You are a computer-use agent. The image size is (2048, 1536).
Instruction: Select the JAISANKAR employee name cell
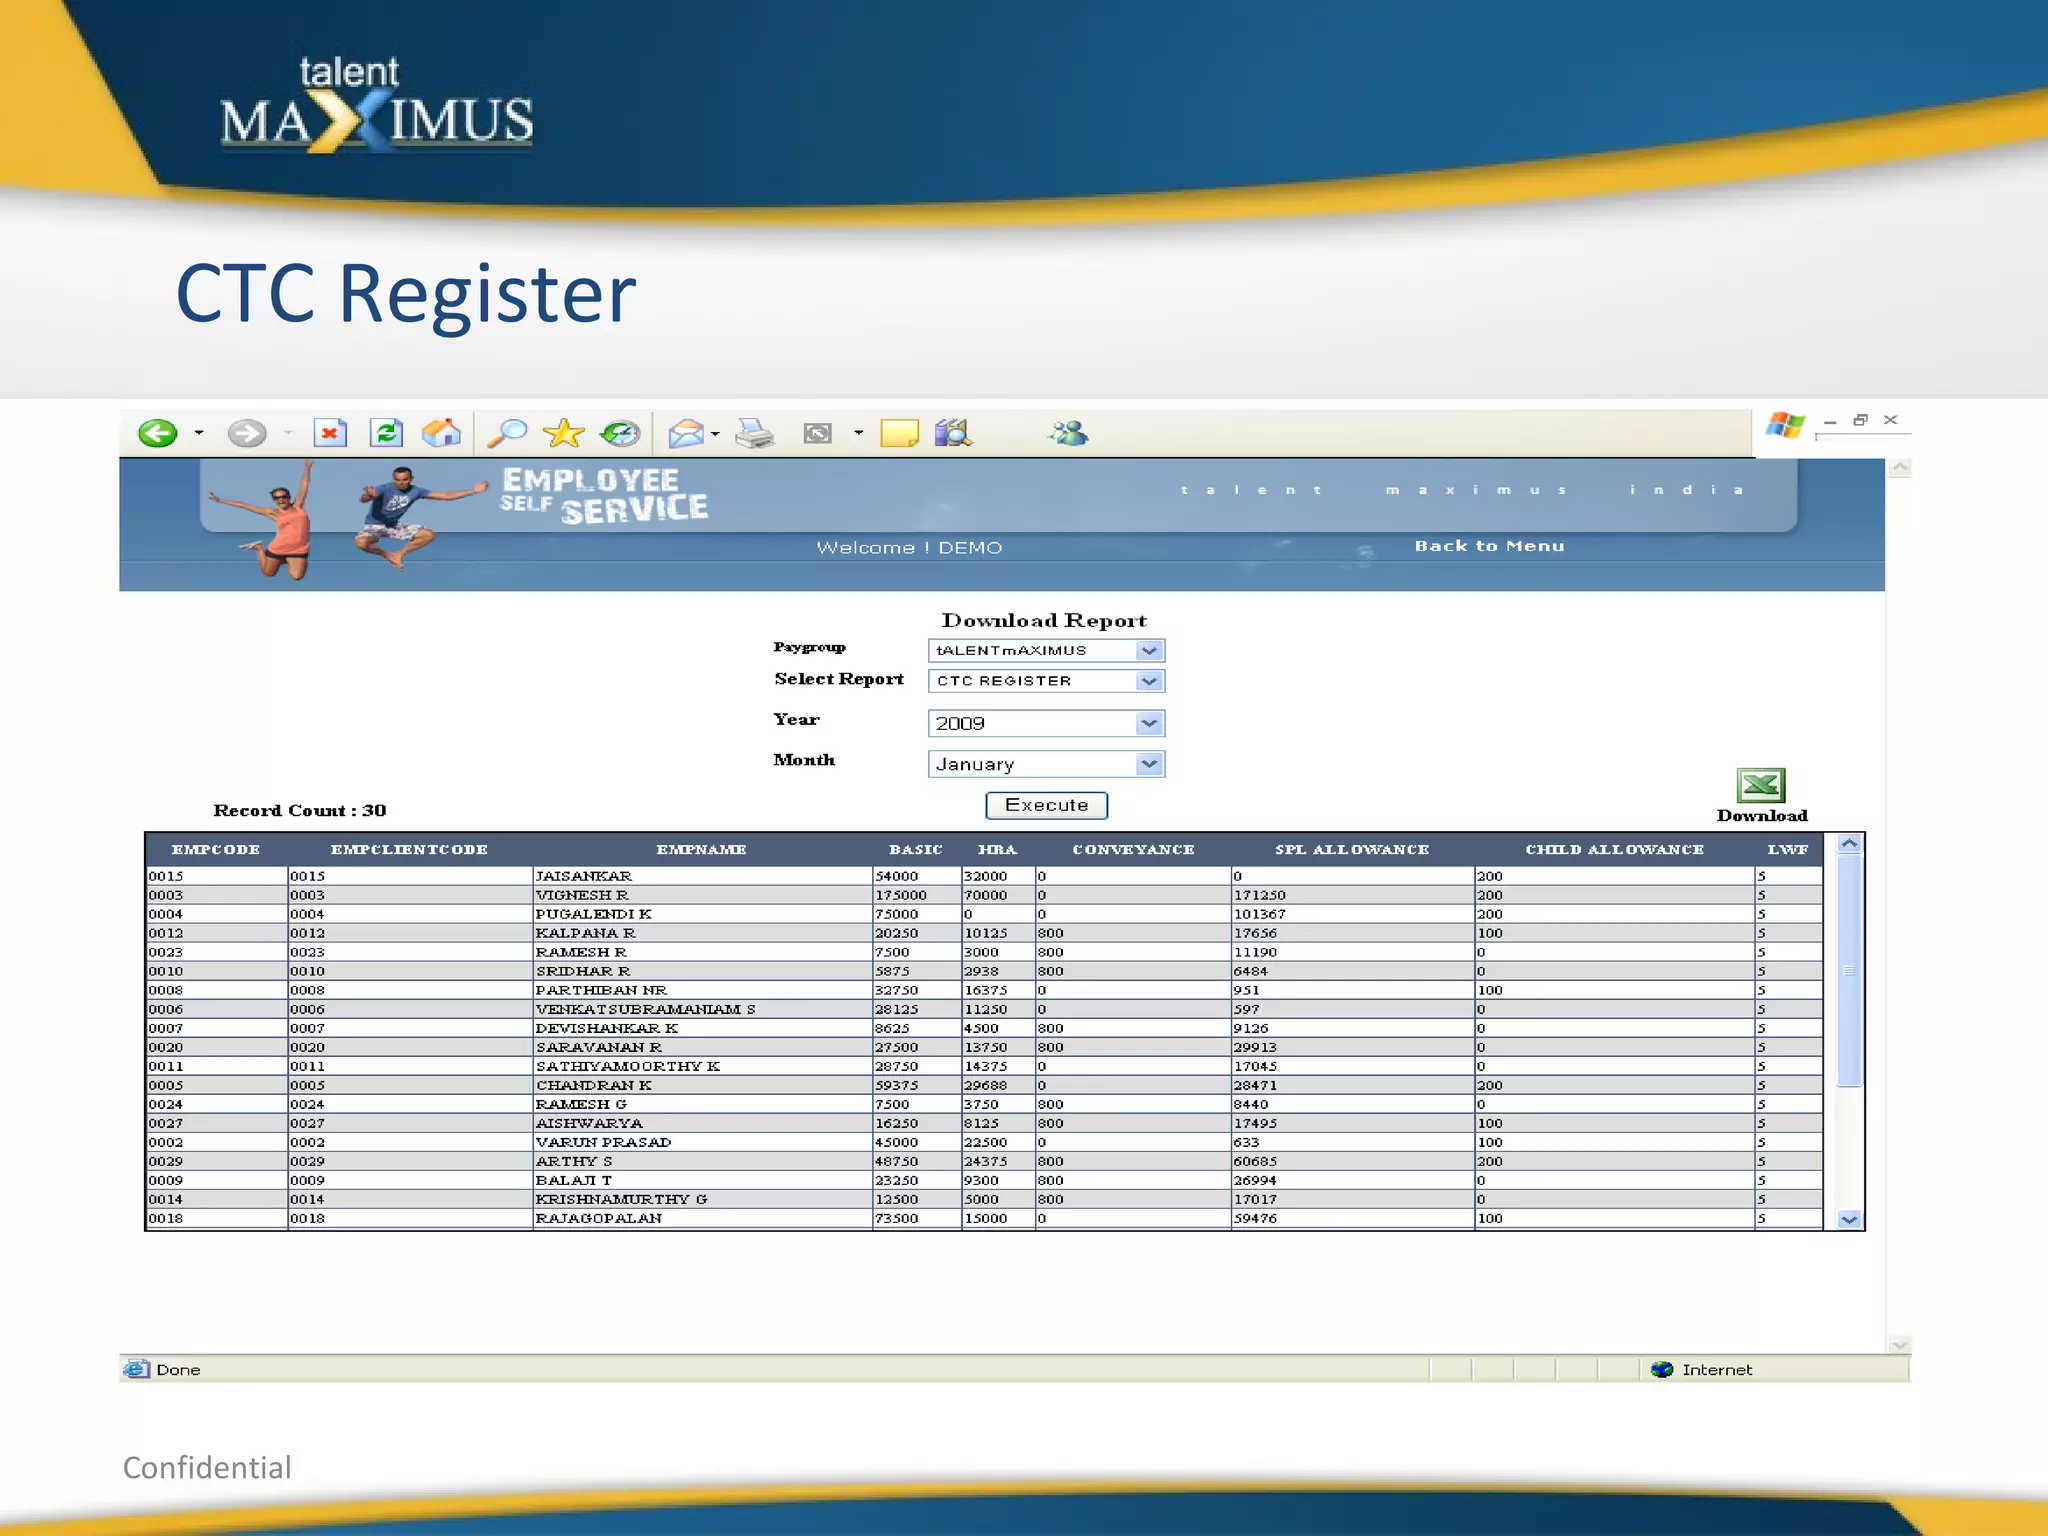coord(702,876)
